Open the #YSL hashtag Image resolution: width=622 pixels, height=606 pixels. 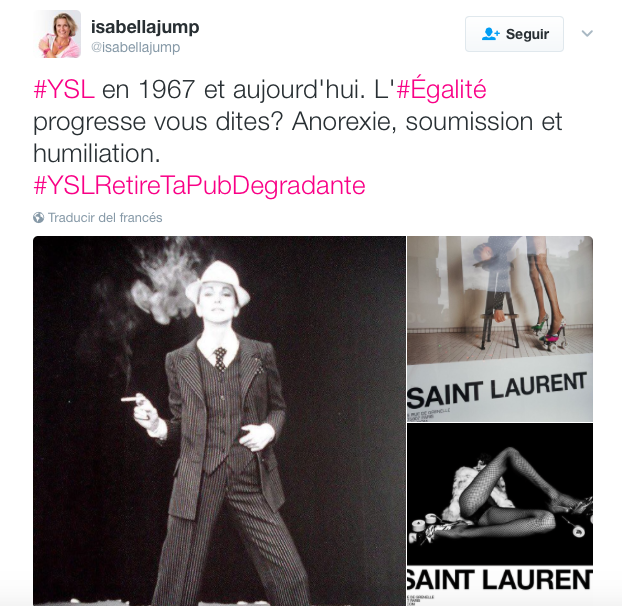(x=64, y=89)
